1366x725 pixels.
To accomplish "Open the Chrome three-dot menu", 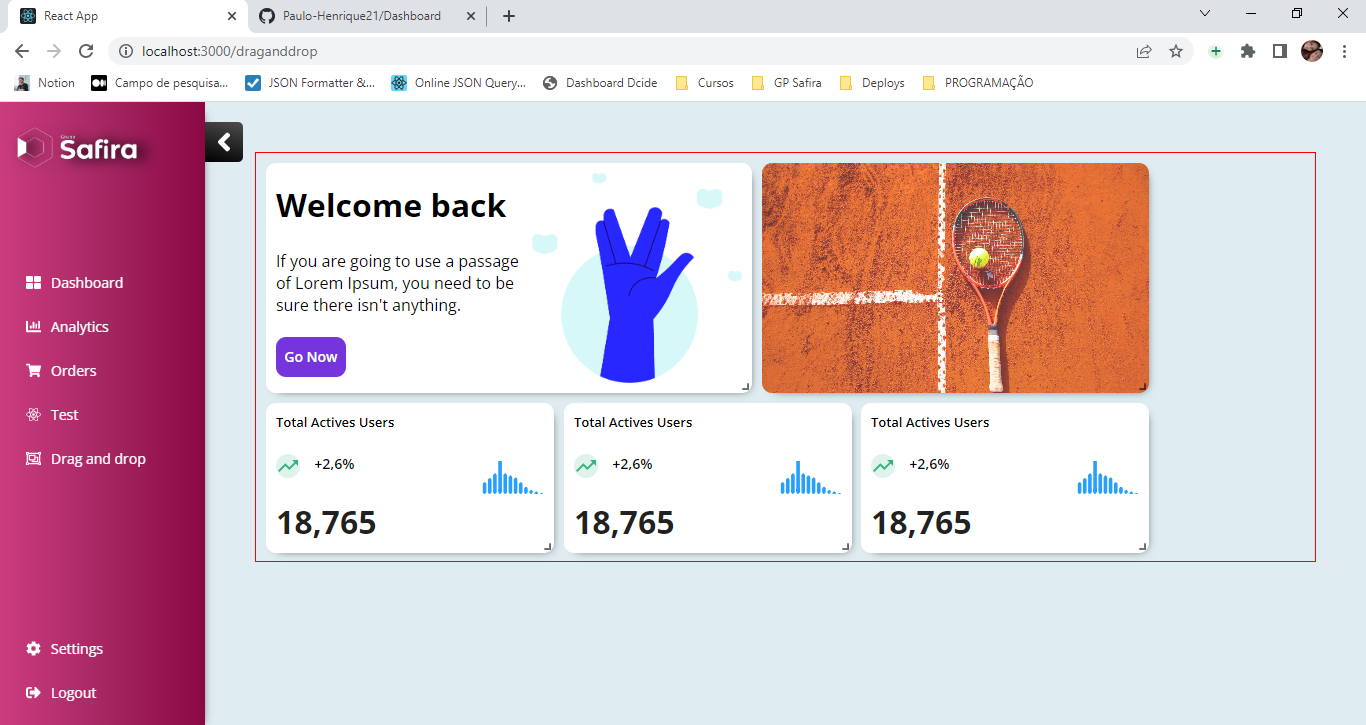I will point(1343,51).
